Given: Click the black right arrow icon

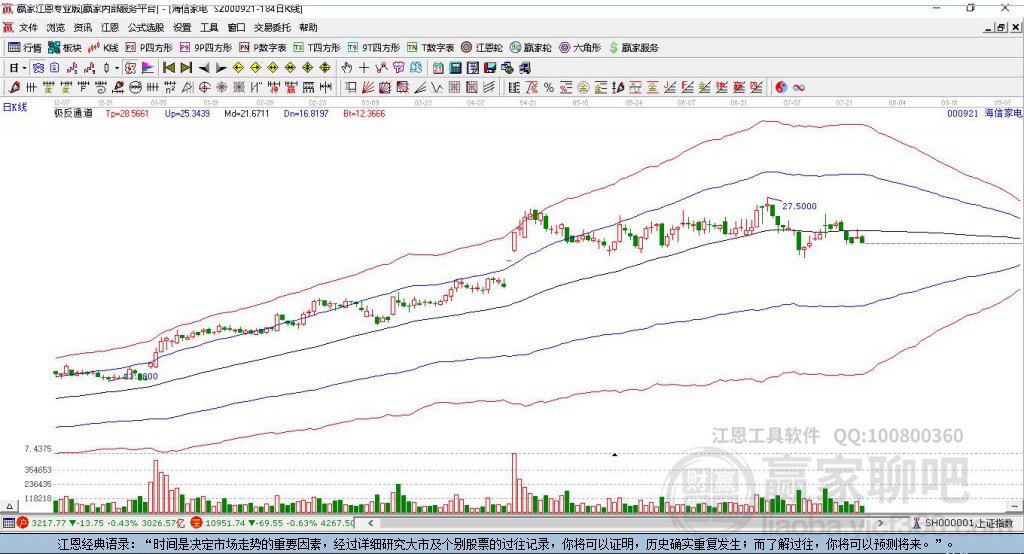Looking at the screenshot, I should coord(221,68).
